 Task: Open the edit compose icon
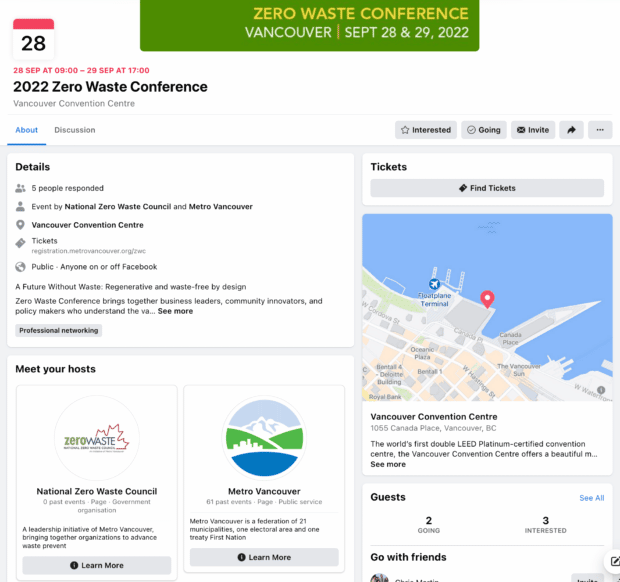click(614, 561)
